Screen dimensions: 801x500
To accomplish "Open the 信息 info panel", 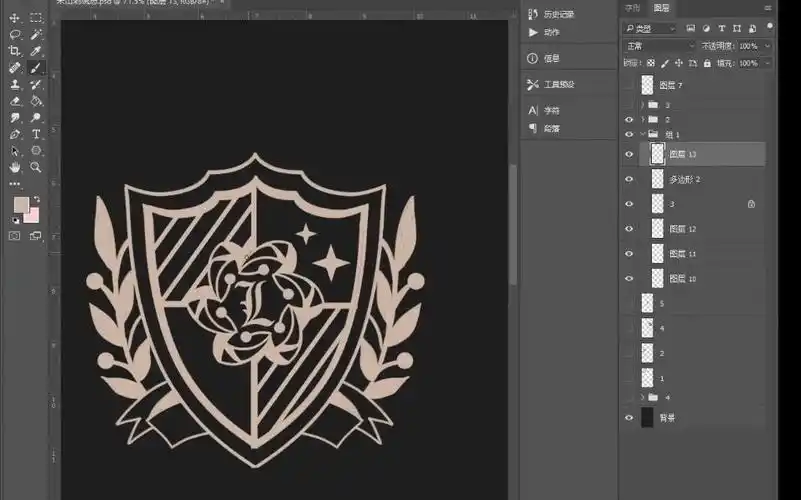I will 544,58.
